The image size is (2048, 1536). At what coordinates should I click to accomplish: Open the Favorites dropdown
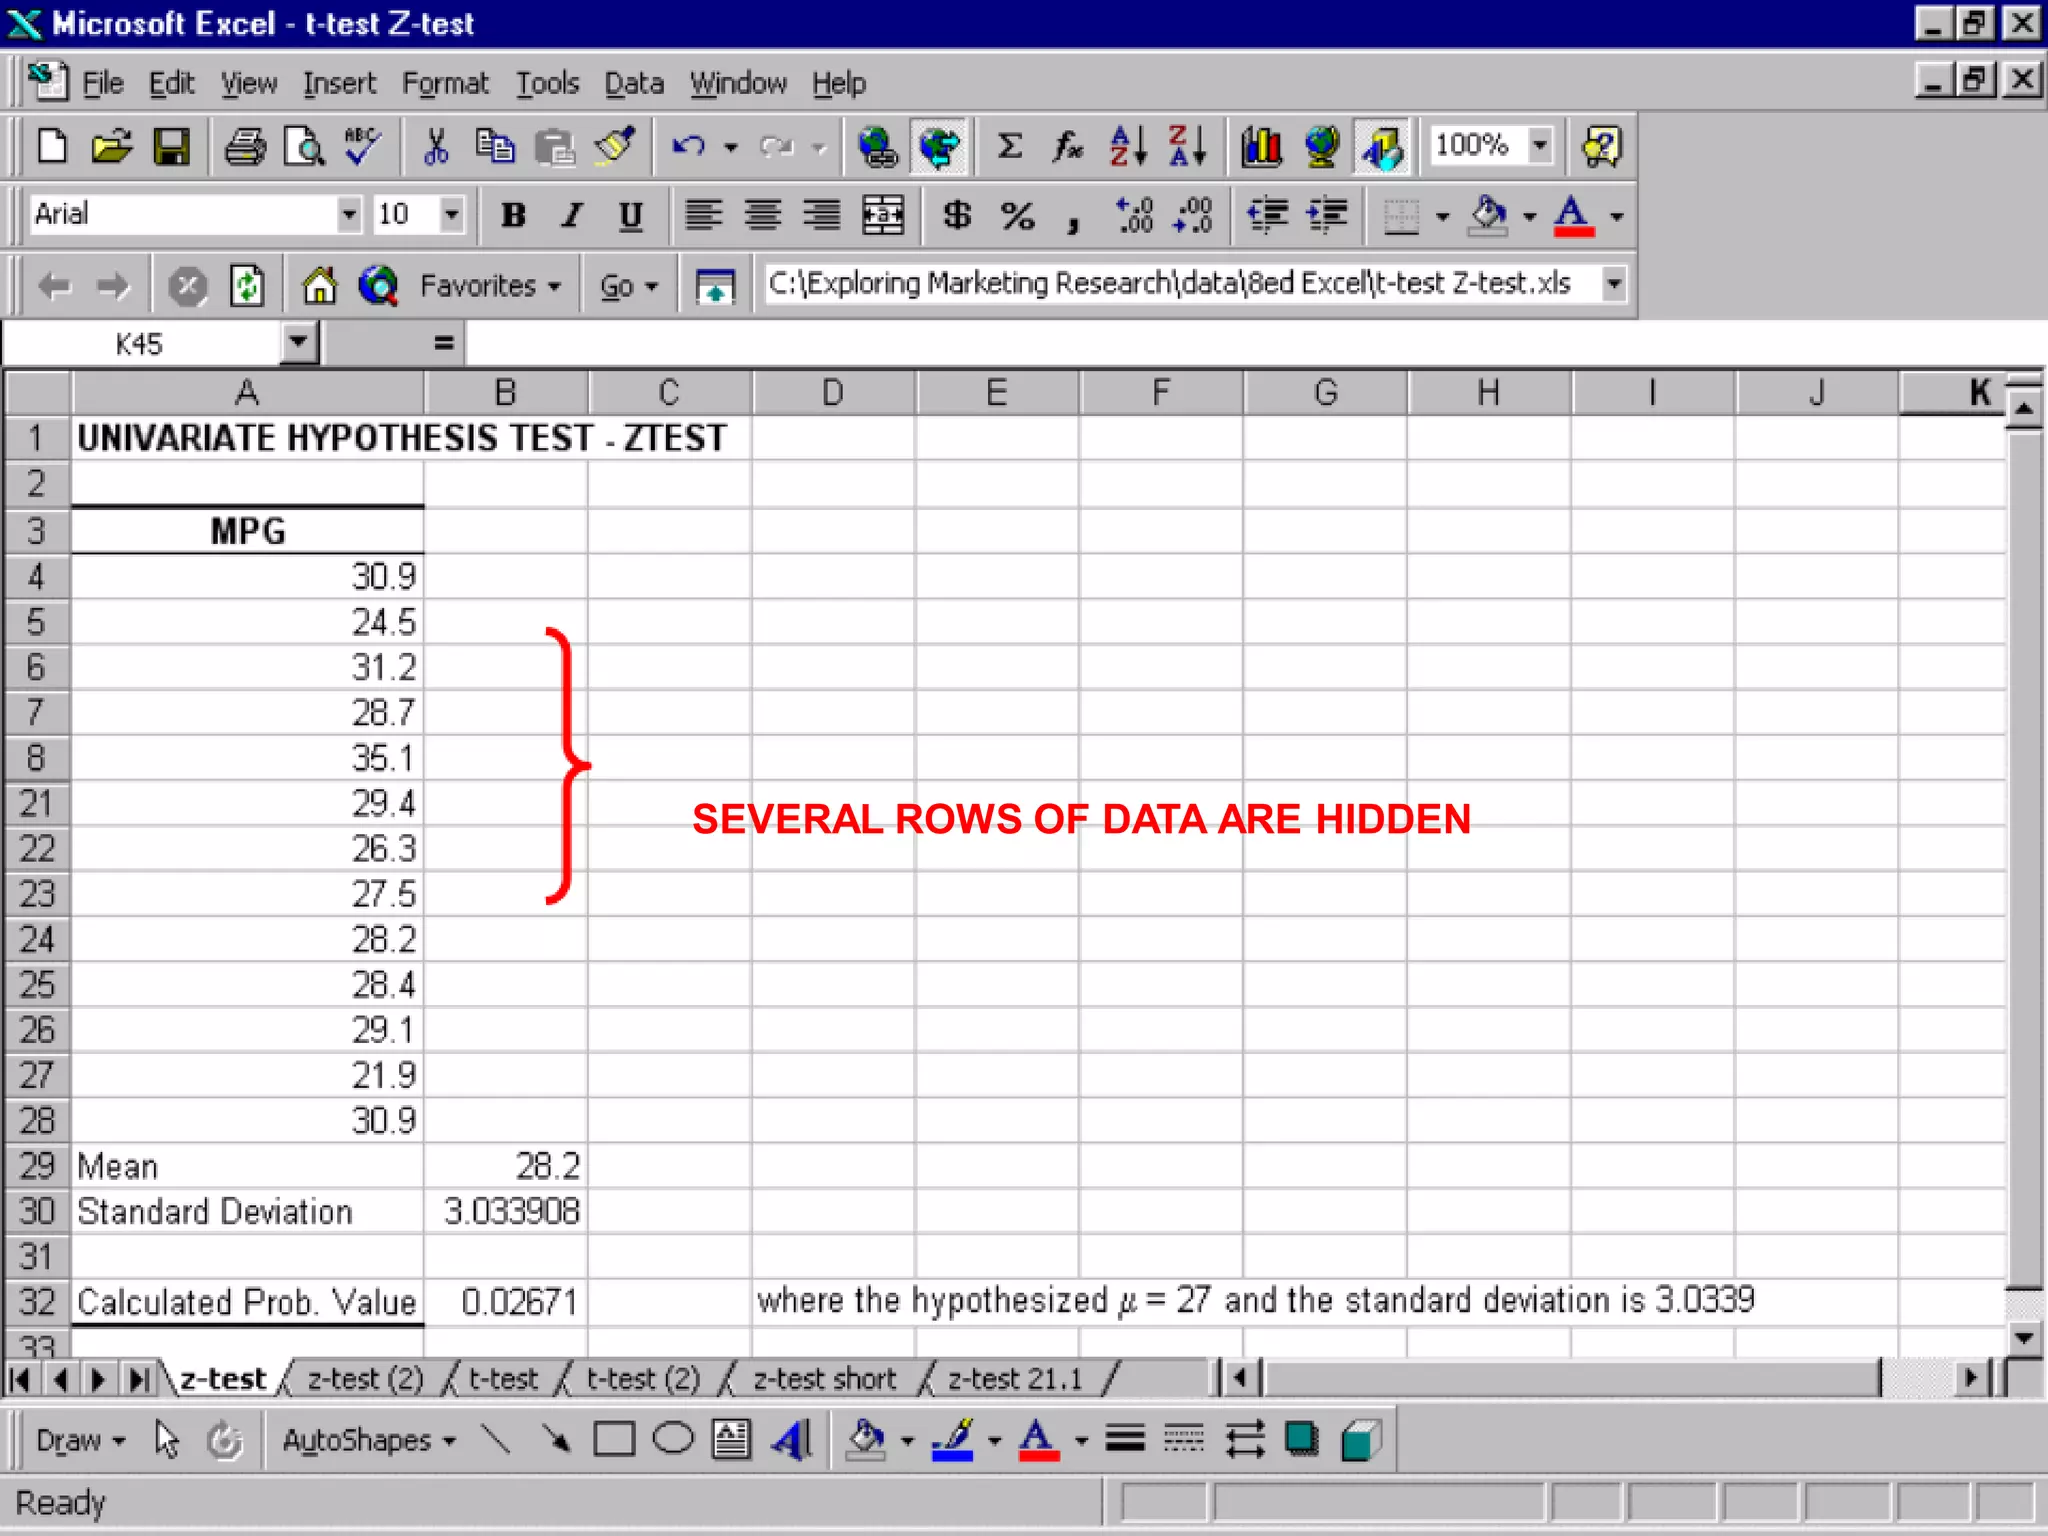coord(489,286)
